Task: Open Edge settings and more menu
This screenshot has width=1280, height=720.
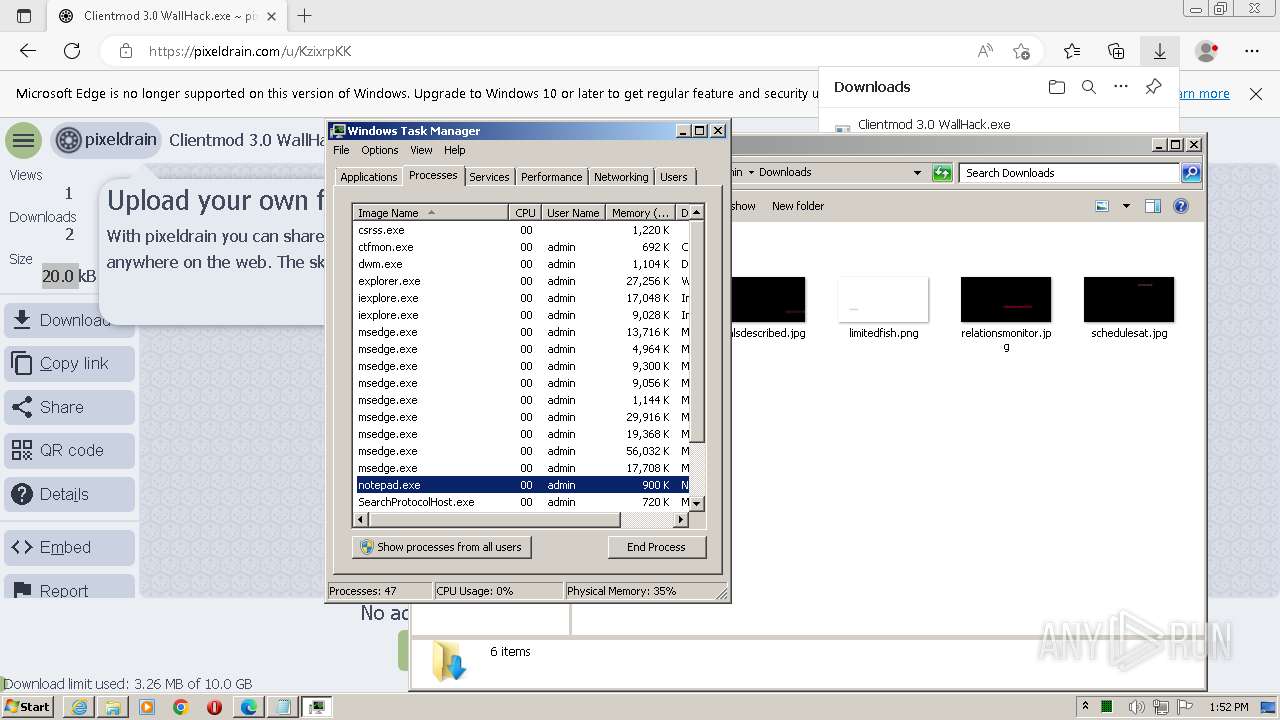Action: click(1252, 51)
